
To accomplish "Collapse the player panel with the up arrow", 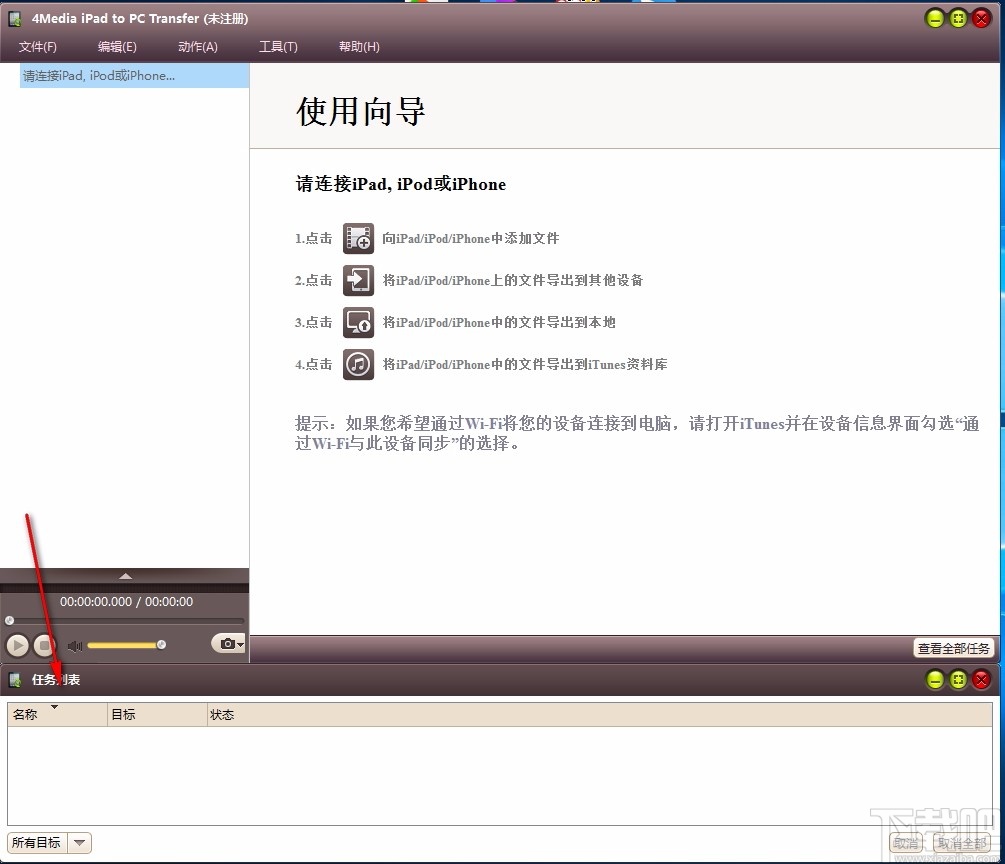I will (x=124, y=575).
